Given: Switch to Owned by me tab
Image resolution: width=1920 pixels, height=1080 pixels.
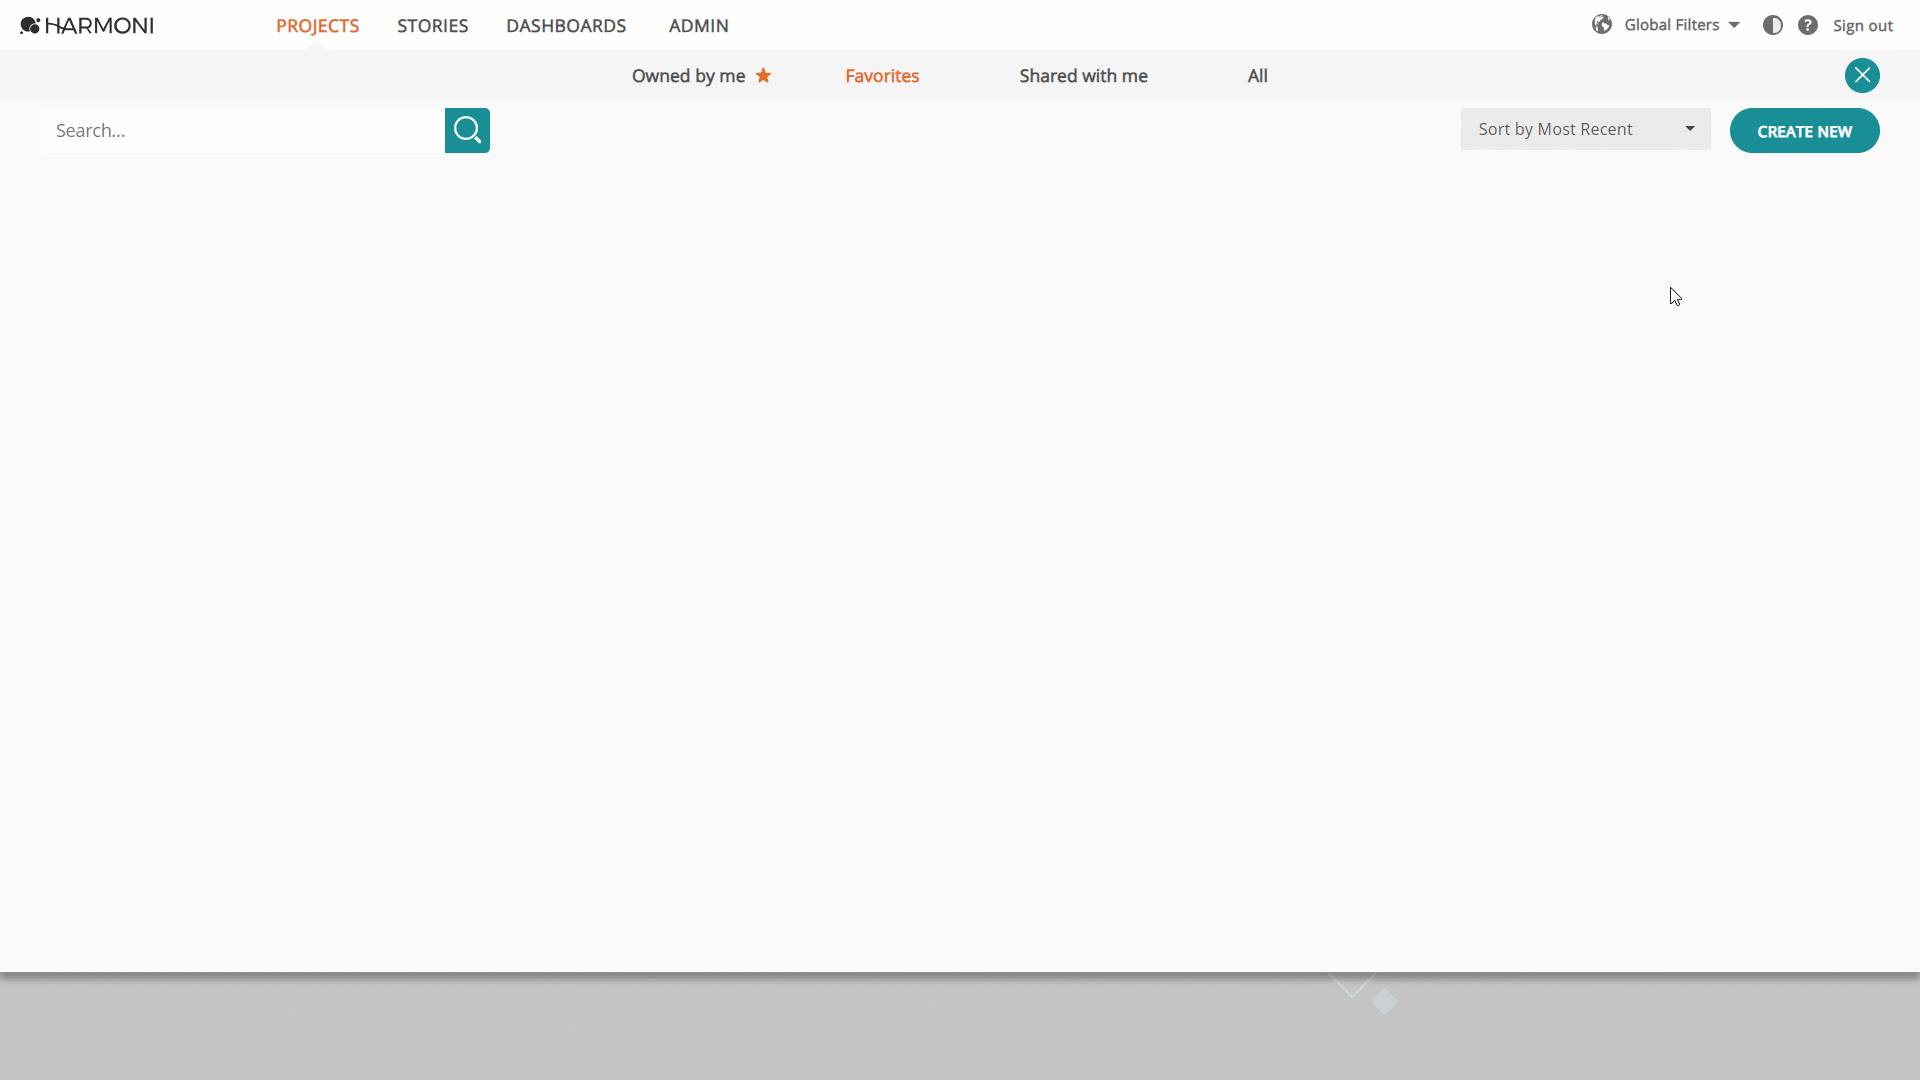Looking at the screenshot, I should pos(688,76).
